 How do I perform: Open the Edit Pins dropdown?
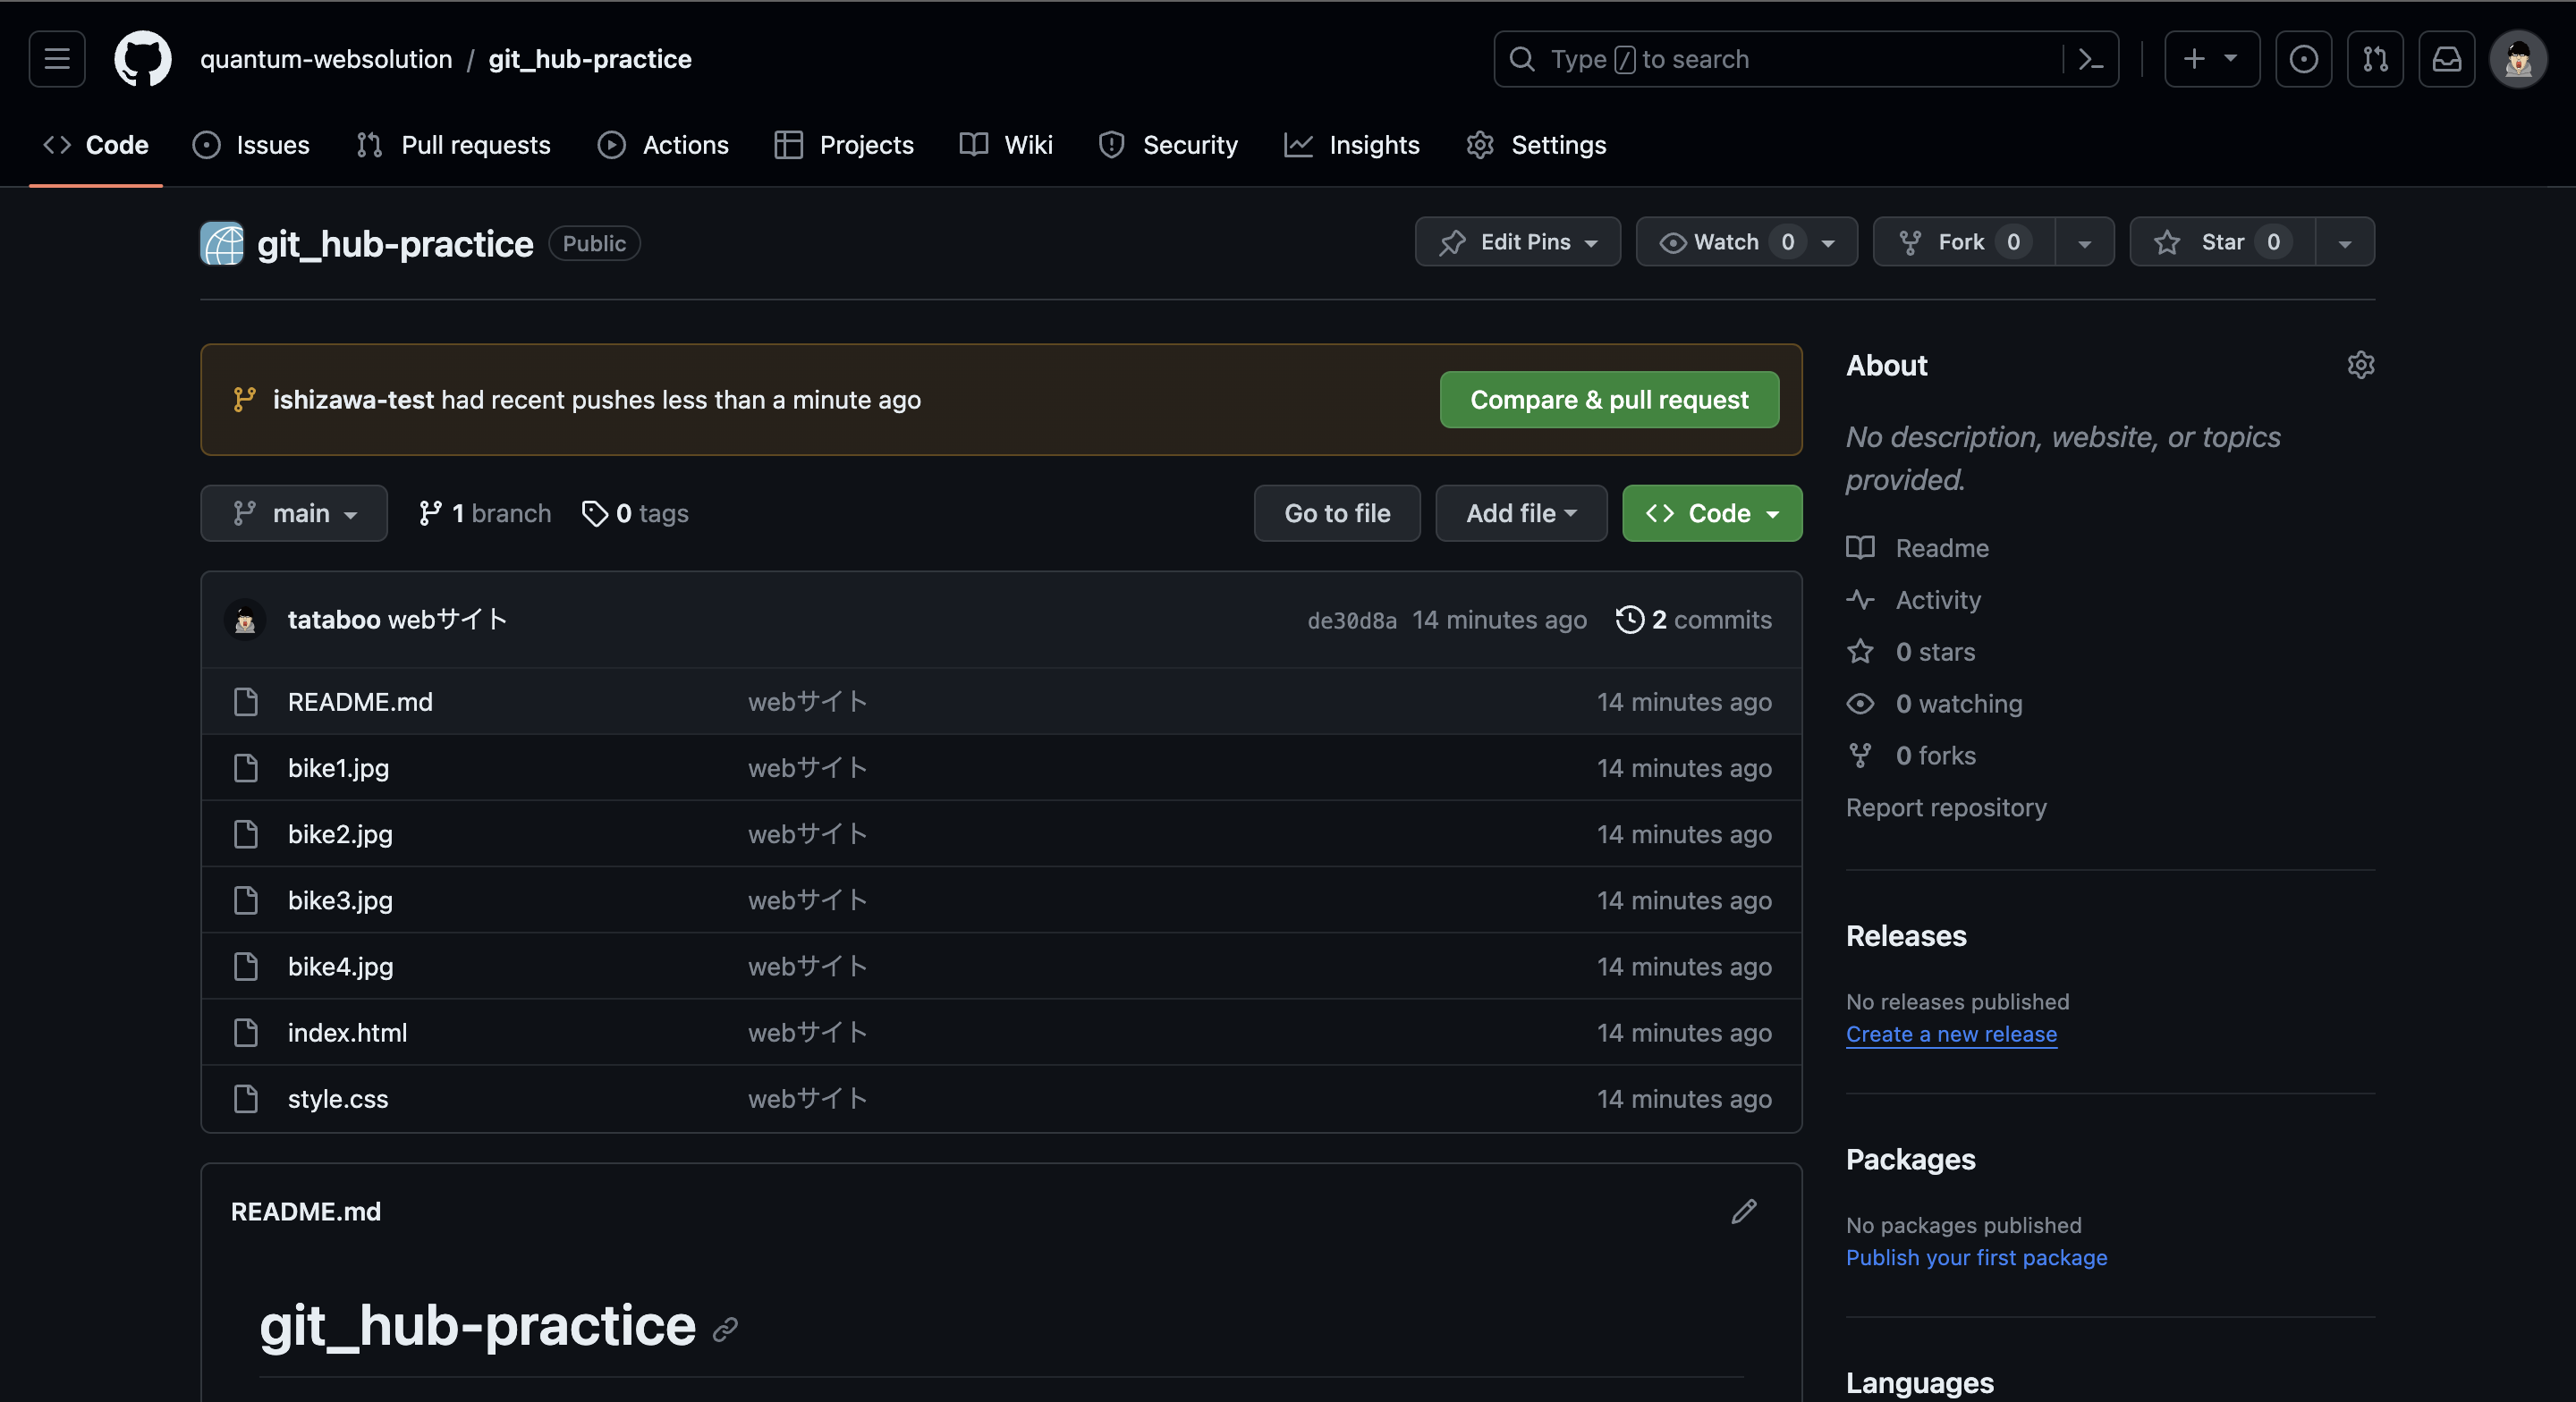point(1517,242)
